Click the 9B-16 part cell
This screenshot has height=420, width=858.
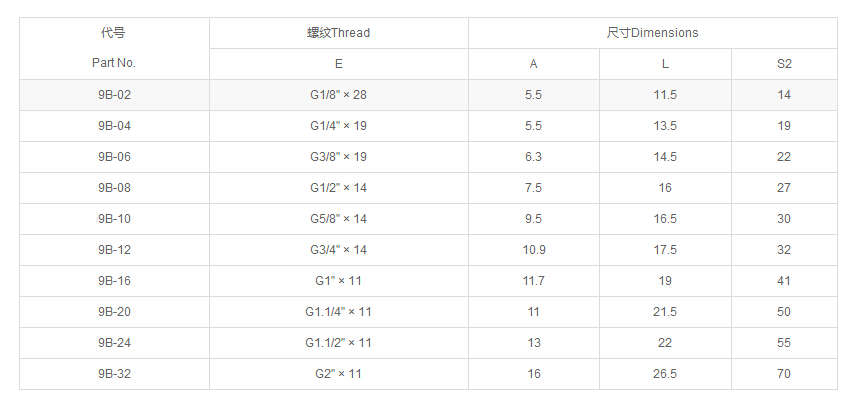point(114,281)
